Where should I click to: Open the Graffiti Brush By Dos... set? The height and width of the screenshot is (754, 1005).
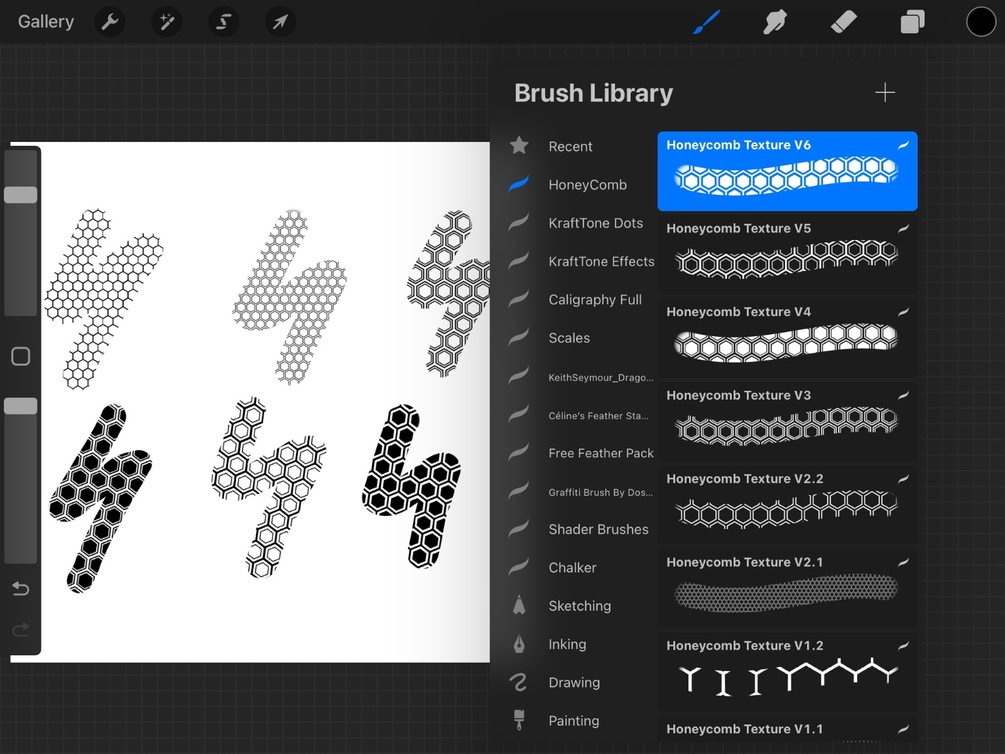(x=601, y=492)
